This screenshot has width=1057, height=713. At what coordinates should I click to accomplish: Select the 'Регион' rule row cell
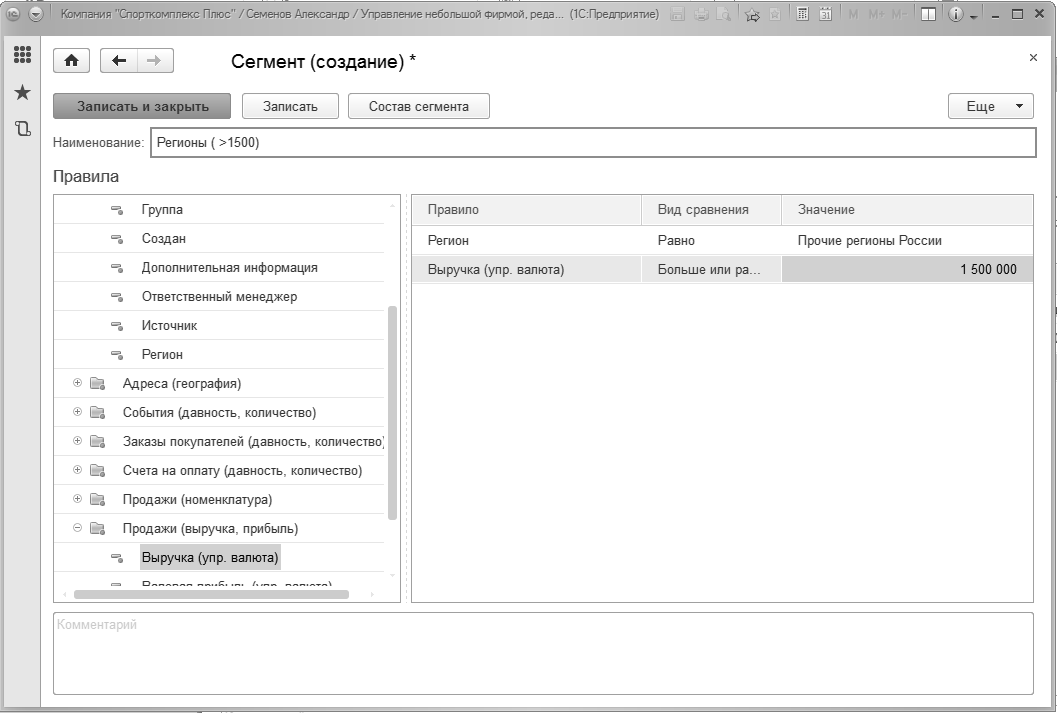coord(526,241)
